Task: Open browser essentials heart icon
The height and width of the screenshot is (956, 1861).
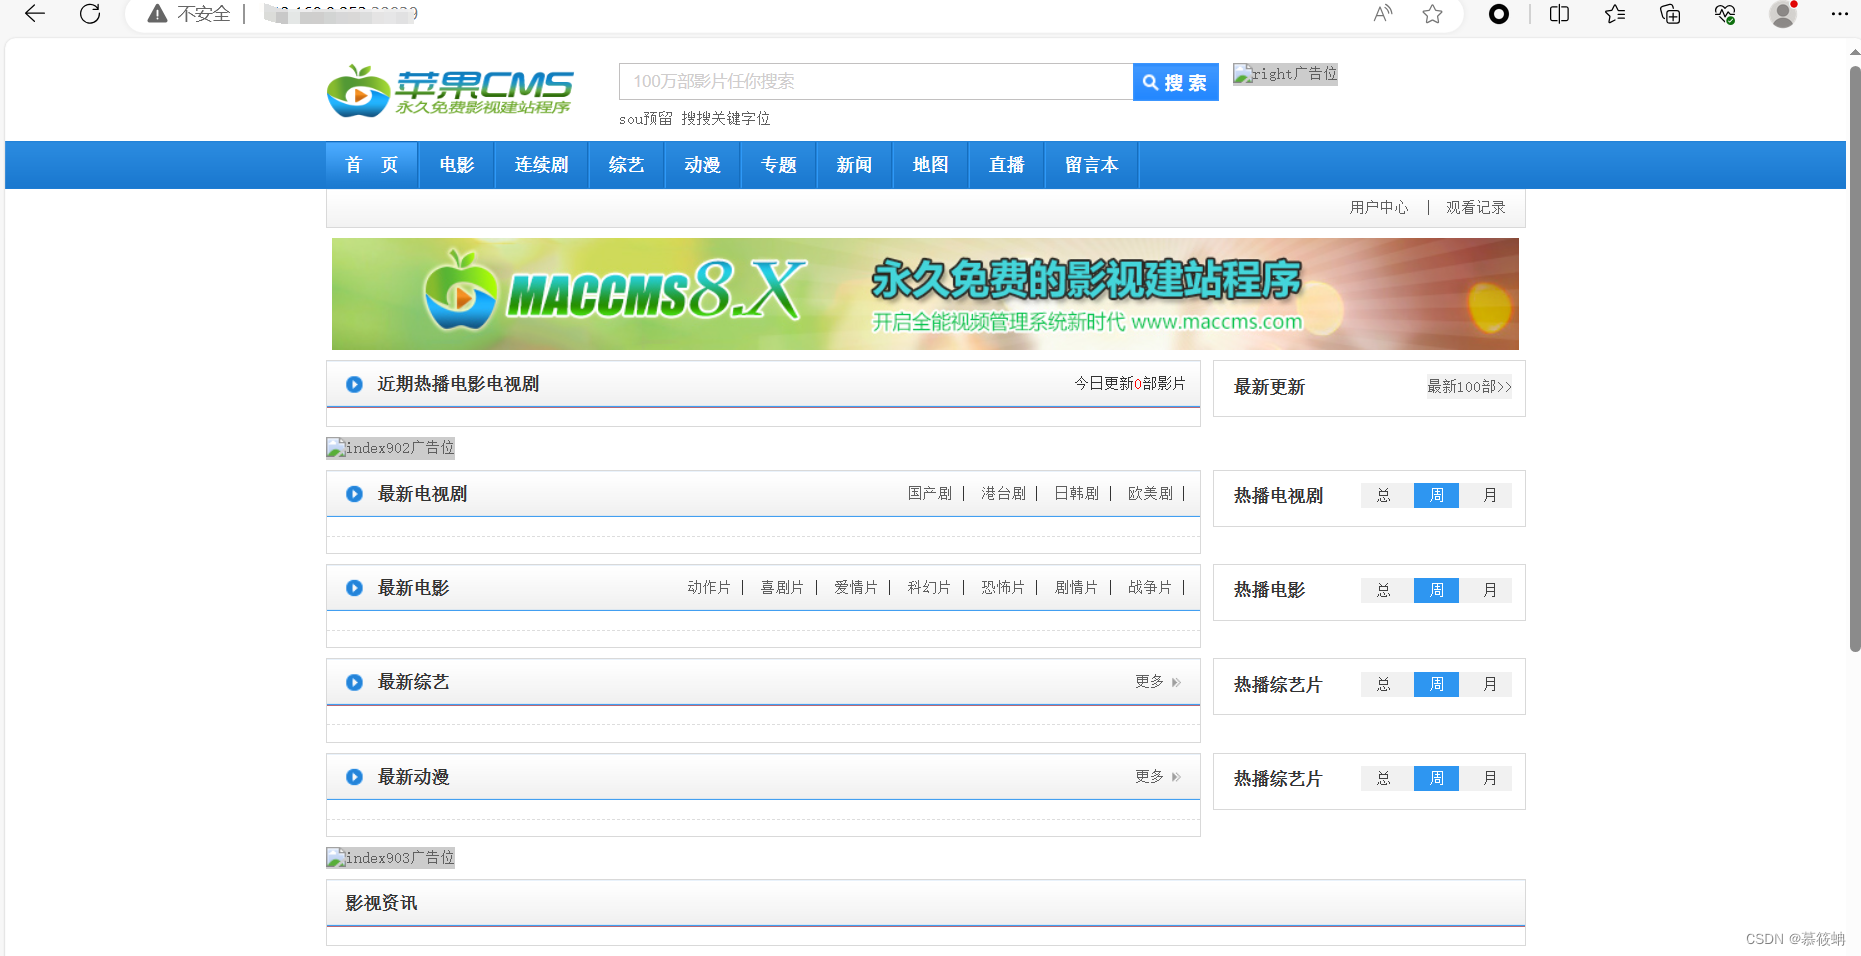Action: pos(1725,14)
